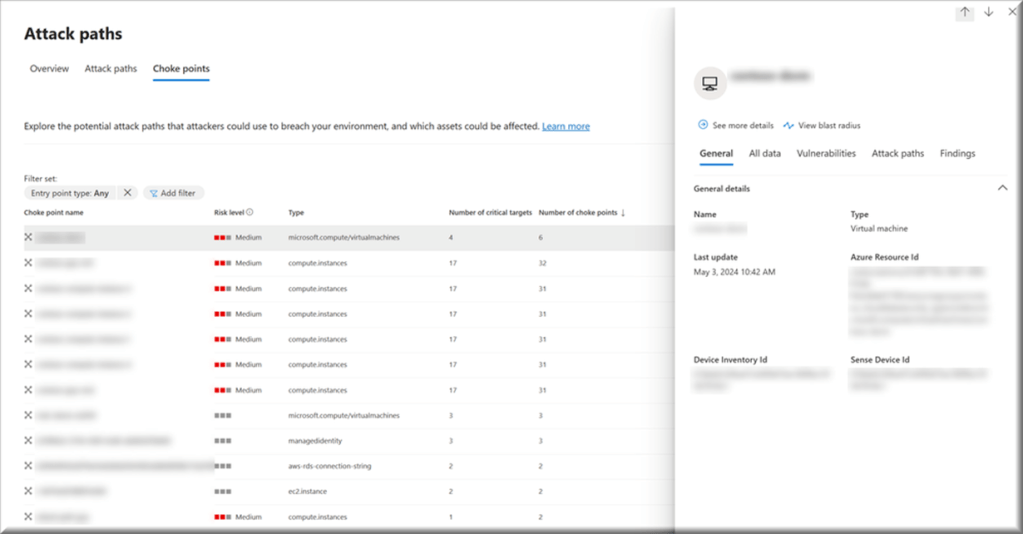
Task: Close the details side panel
Action: [1012, 12]
